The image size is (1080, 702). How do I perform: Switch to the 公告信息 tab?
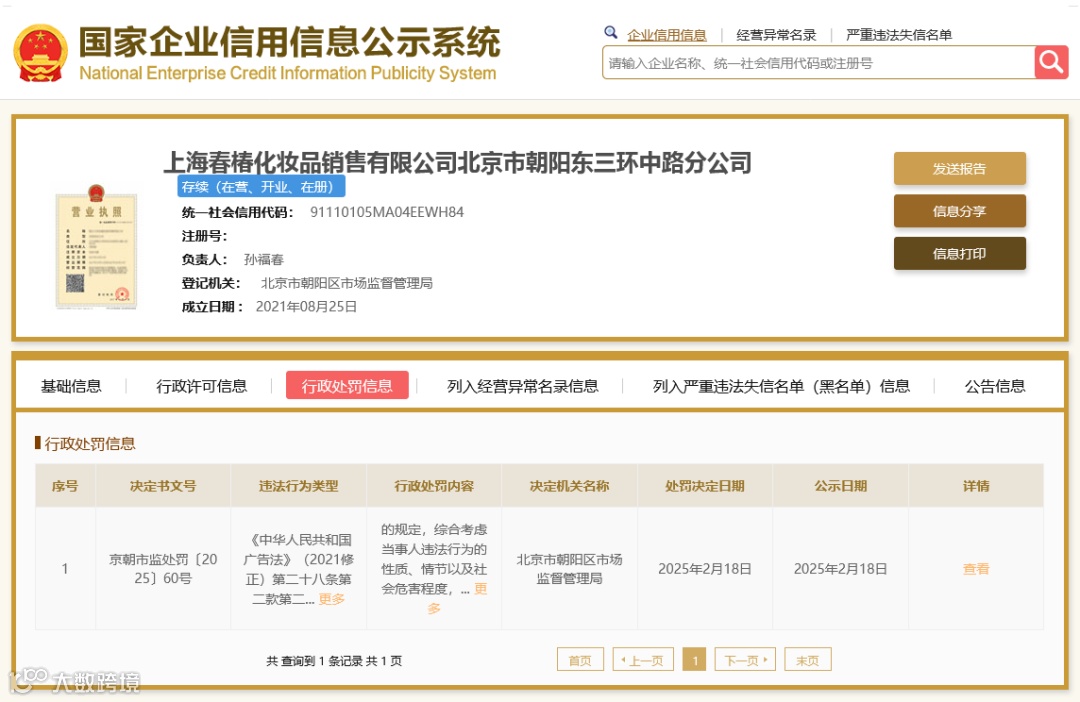(995, 386)
